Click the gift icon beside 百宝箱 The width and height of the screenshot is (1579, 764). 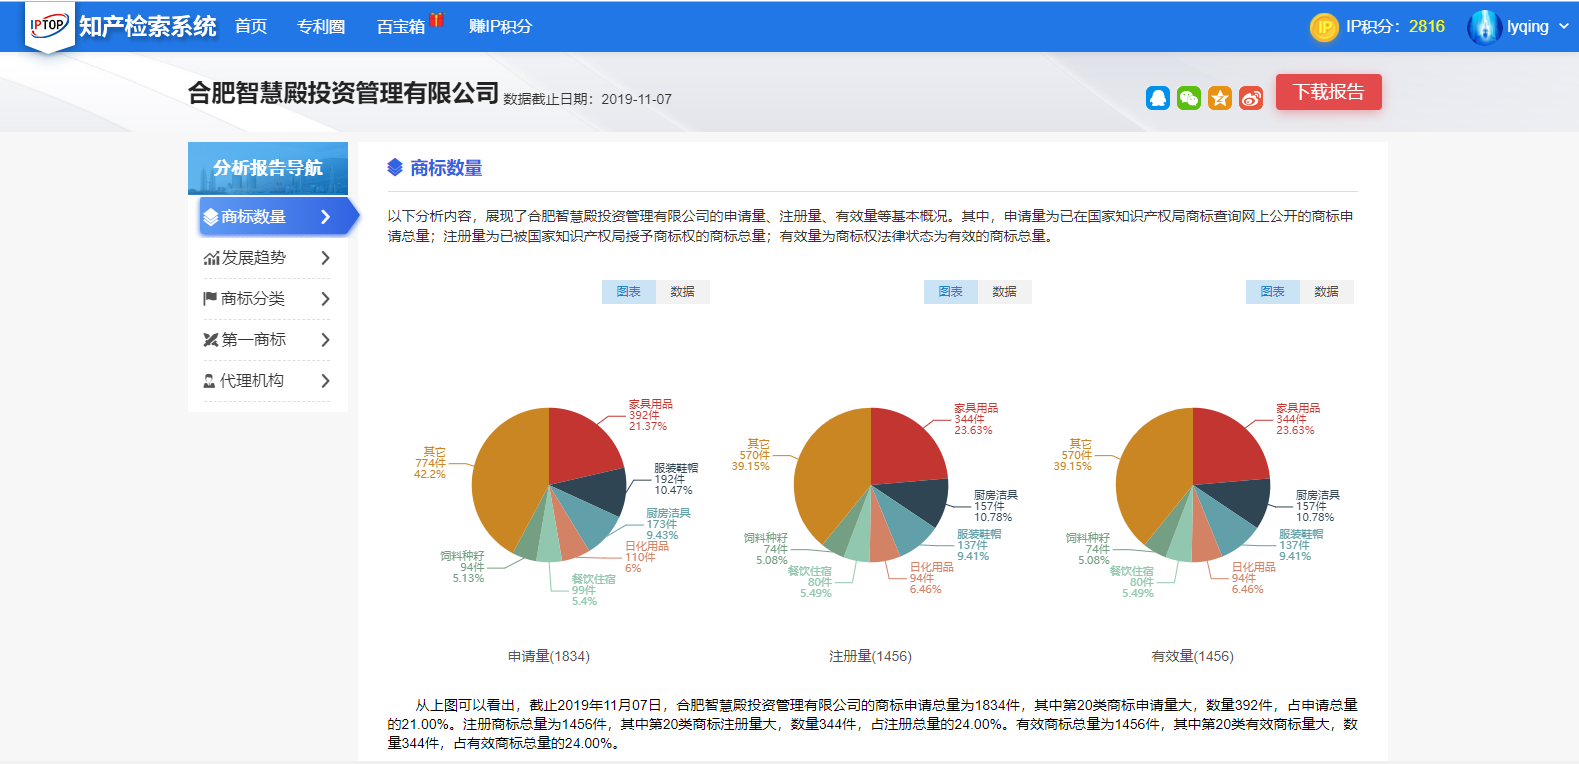click(437, 19)
